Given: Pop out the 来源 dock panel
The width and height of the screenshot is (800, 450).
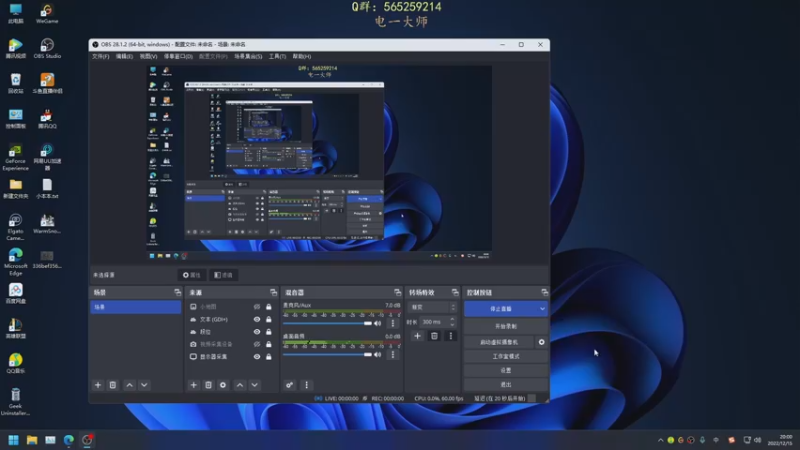Looking at the screenshot, I should pos(273,292).
